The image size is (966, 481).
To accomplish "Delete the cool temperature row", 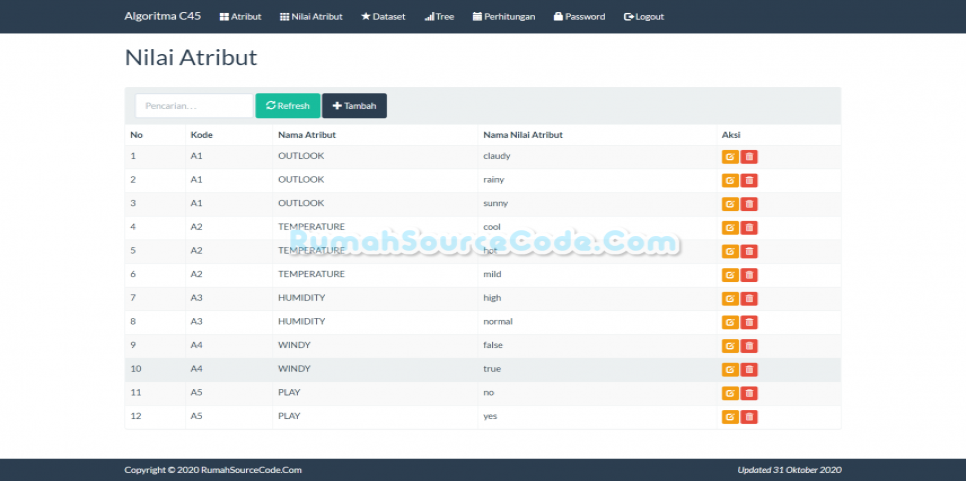I will tap(749, 228).
